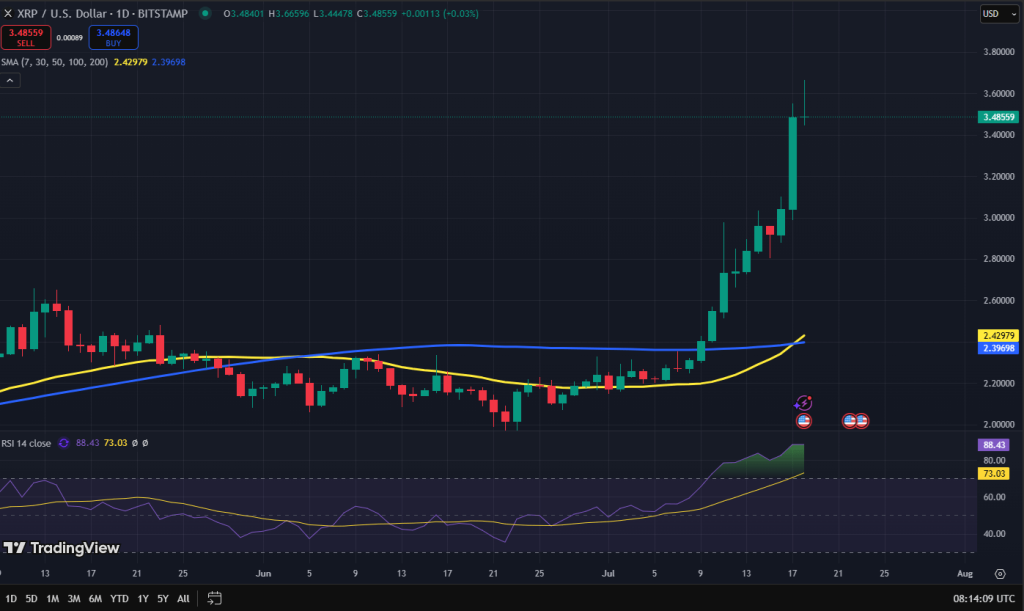Click the current price label 3.48559 on axis
This screenshot has width=1024, height=611.
999,117
